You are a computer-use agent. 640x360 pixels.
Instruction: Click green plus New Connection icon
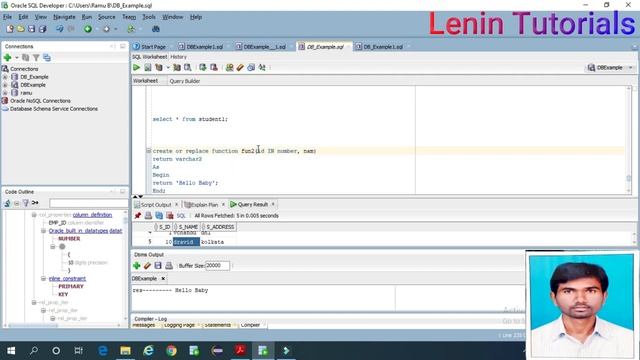coord(7,58)
